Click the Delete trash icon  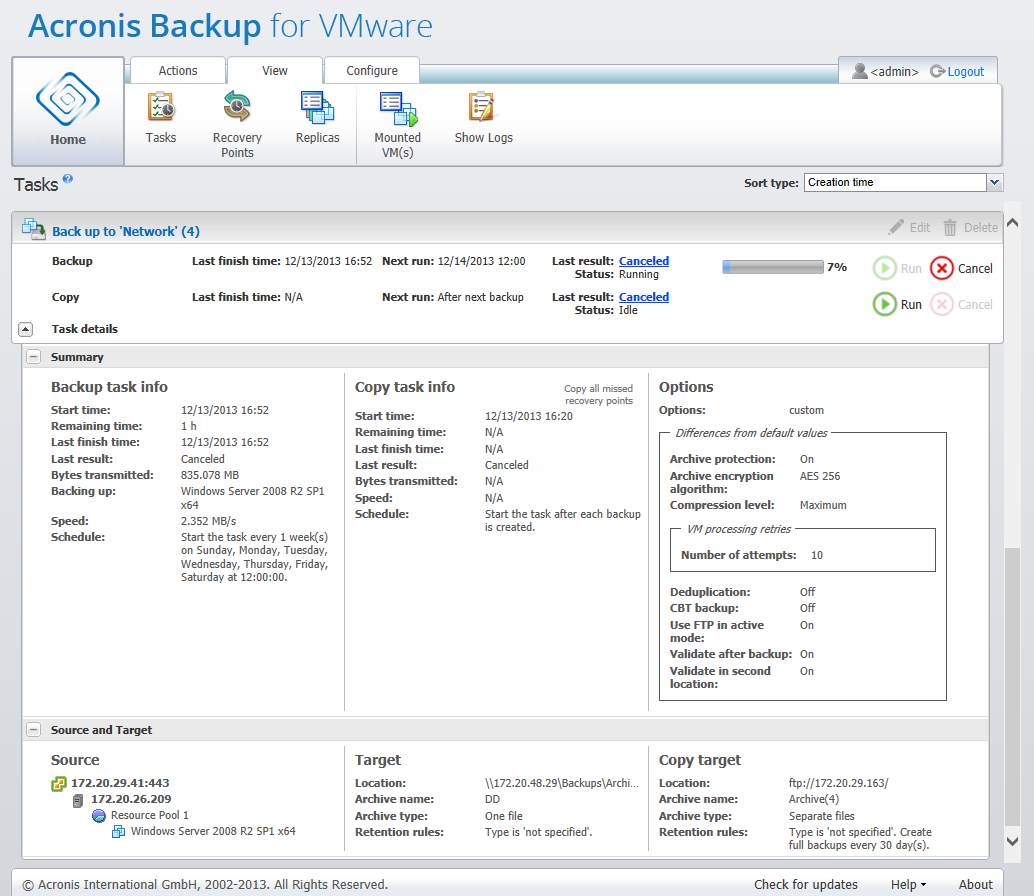[950, 227]
